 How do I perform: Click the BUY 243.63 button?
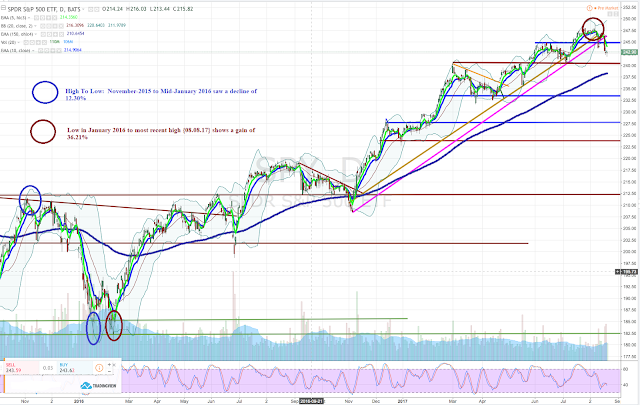pyautogui.click(x=75, y=367)
